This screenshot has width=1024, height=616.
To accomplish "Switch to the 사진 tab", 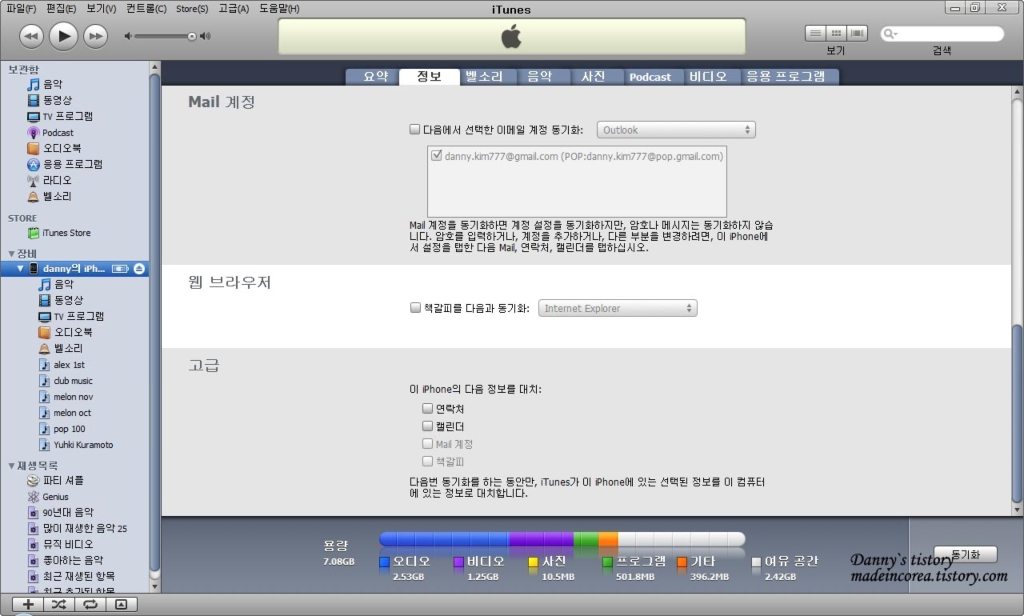I will 593,76.
